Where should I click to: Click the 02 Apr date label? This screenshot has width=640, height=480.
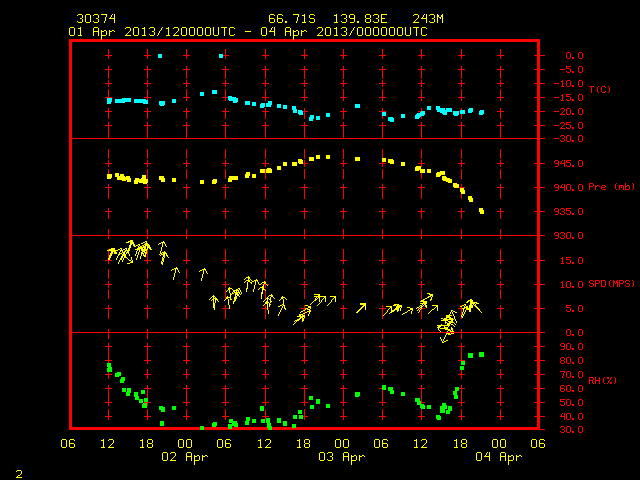(184, 457)
